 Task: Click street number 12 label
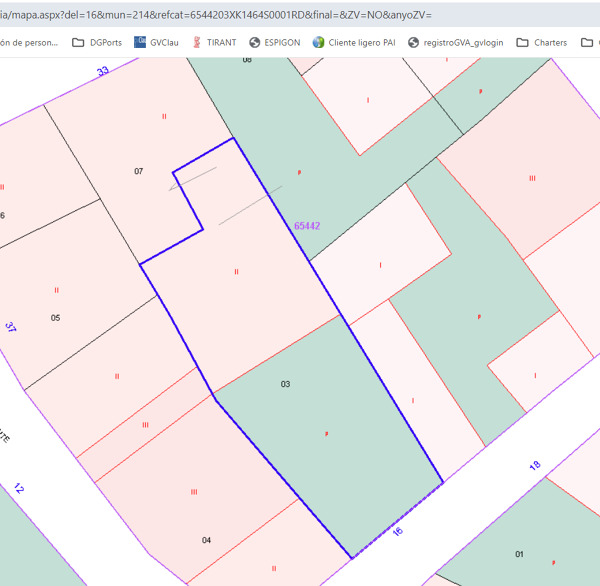tap(18, 489)
